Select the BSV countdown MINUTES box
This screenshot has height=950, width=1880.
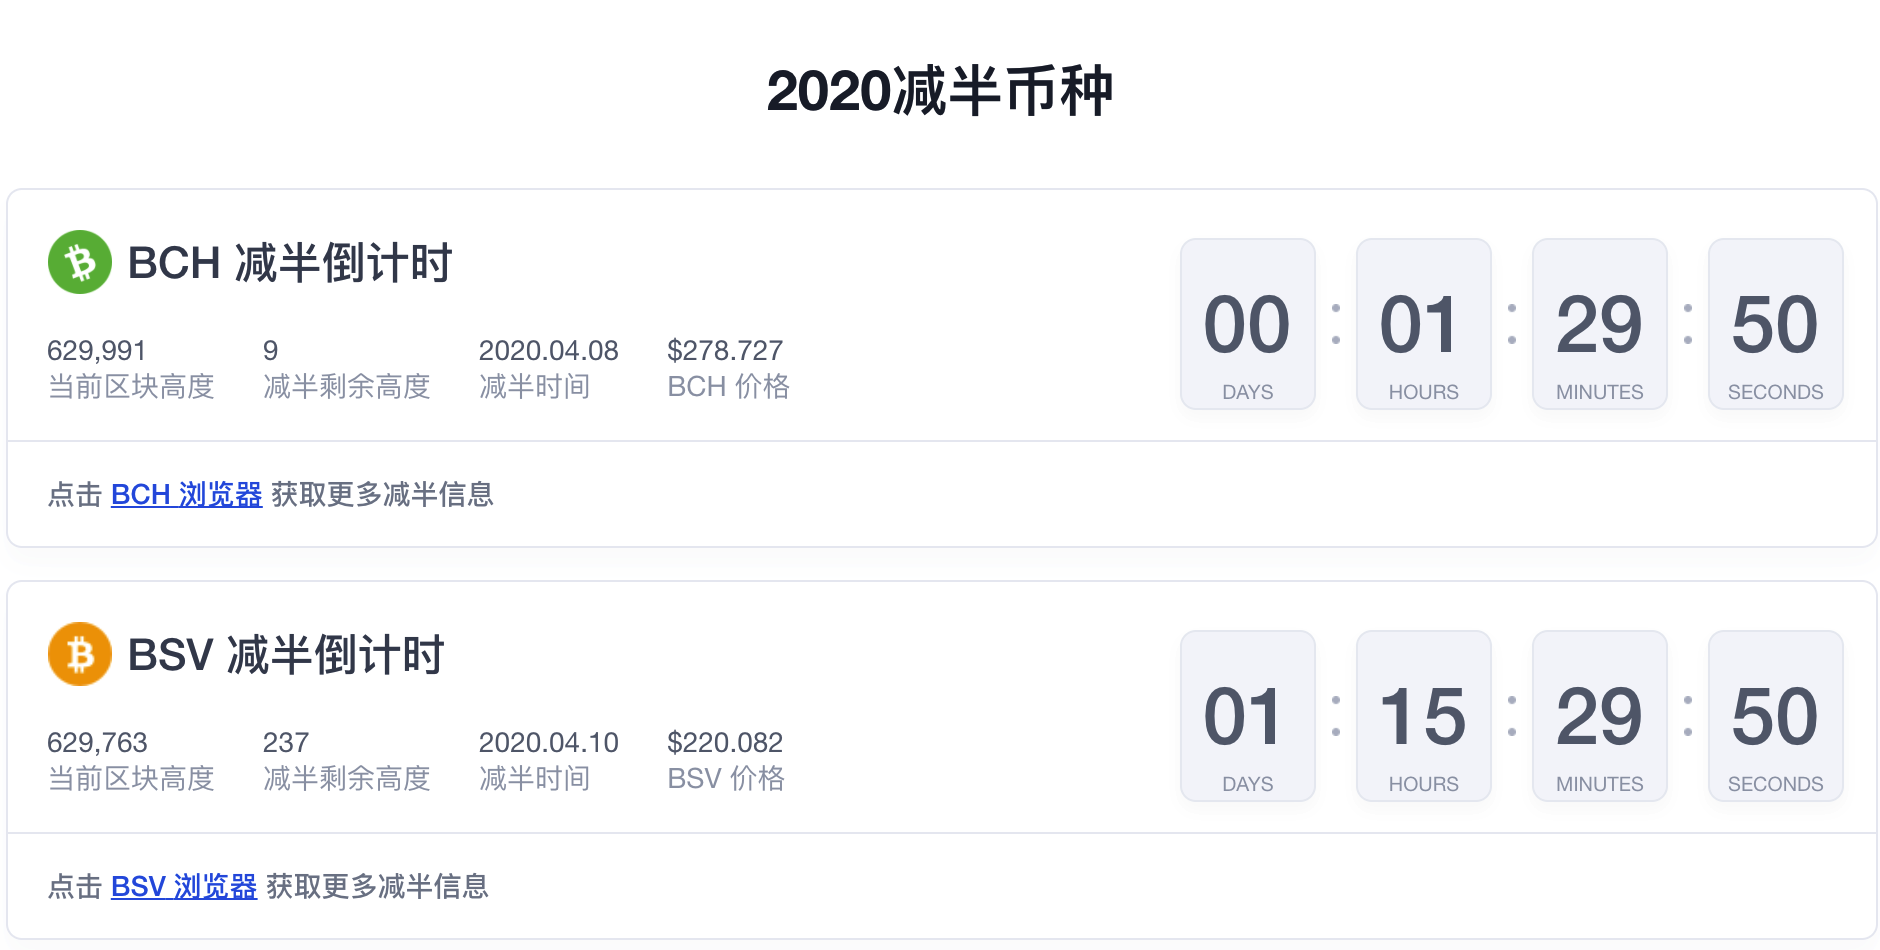(x=1600, y=716)
